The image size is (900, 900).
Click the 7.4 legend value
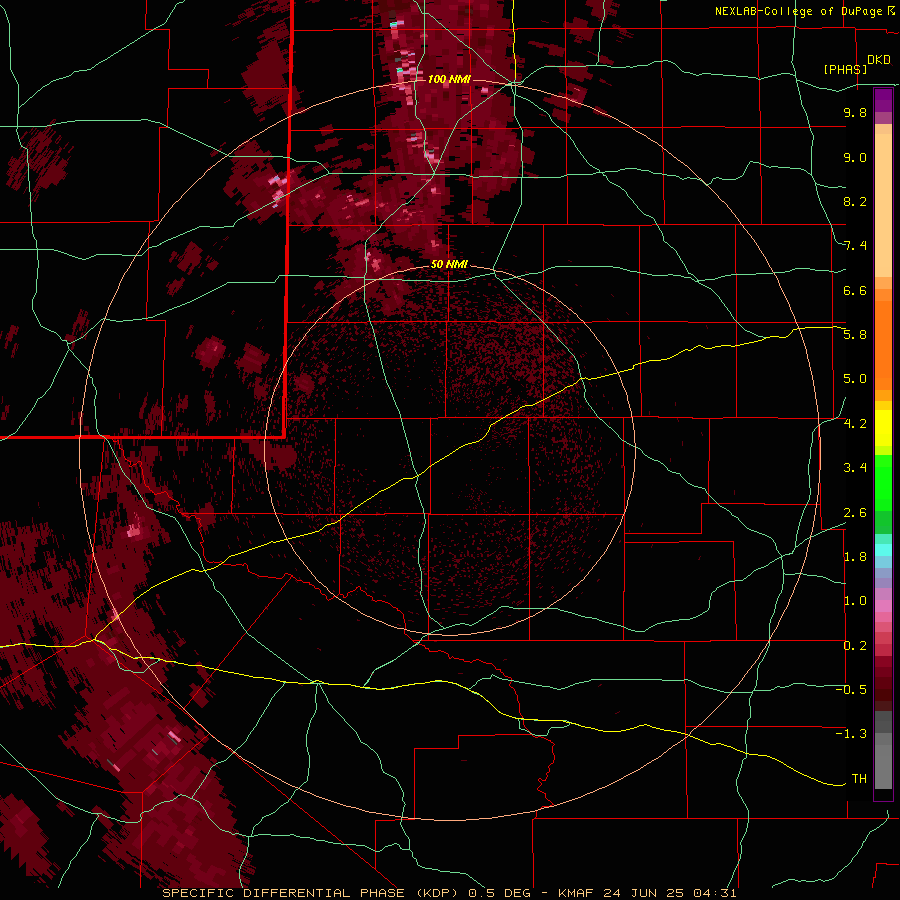click(855, 246)
